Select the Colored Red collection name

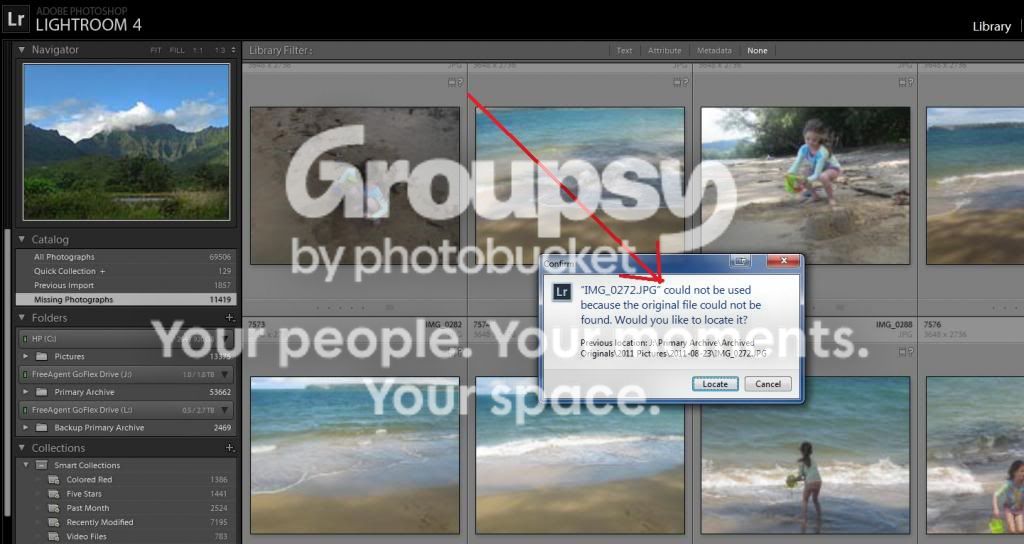coord(89,479)
